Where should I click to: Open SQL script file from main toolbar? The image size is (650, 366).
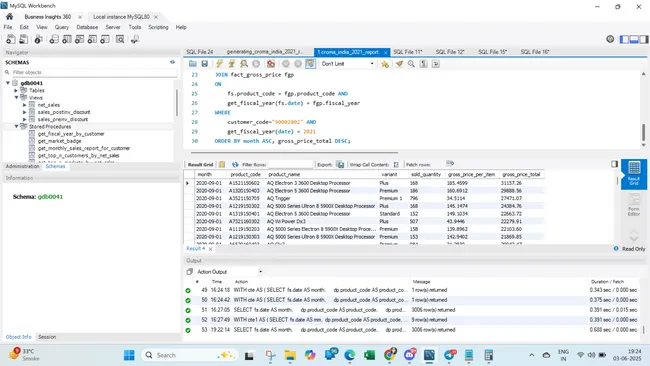[24, 39]
